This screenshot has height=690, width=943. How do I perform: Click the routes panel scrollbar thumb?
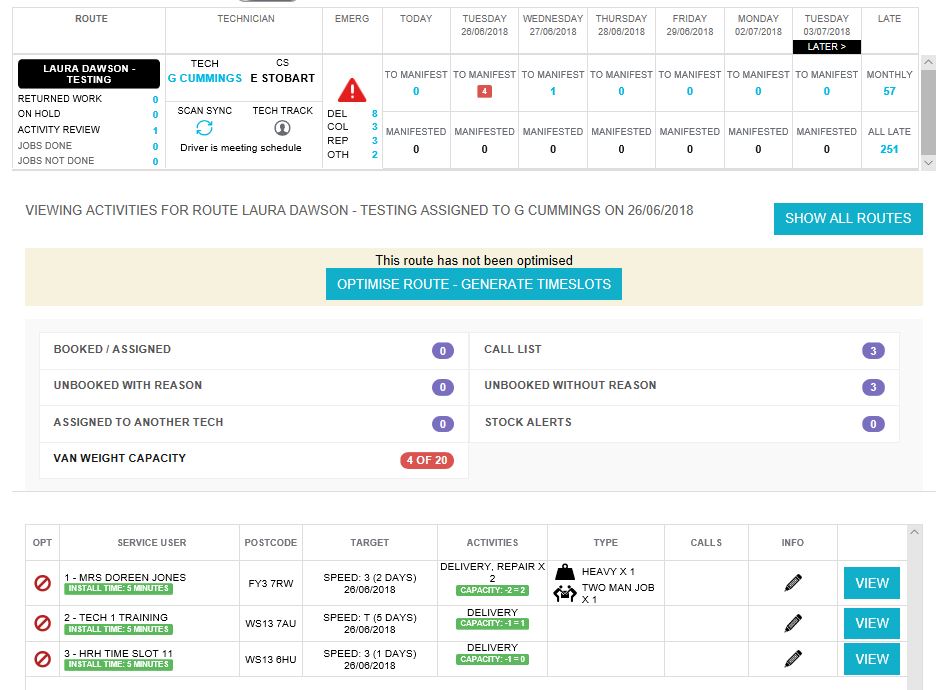pyautogui.click(x=928, y=112)
